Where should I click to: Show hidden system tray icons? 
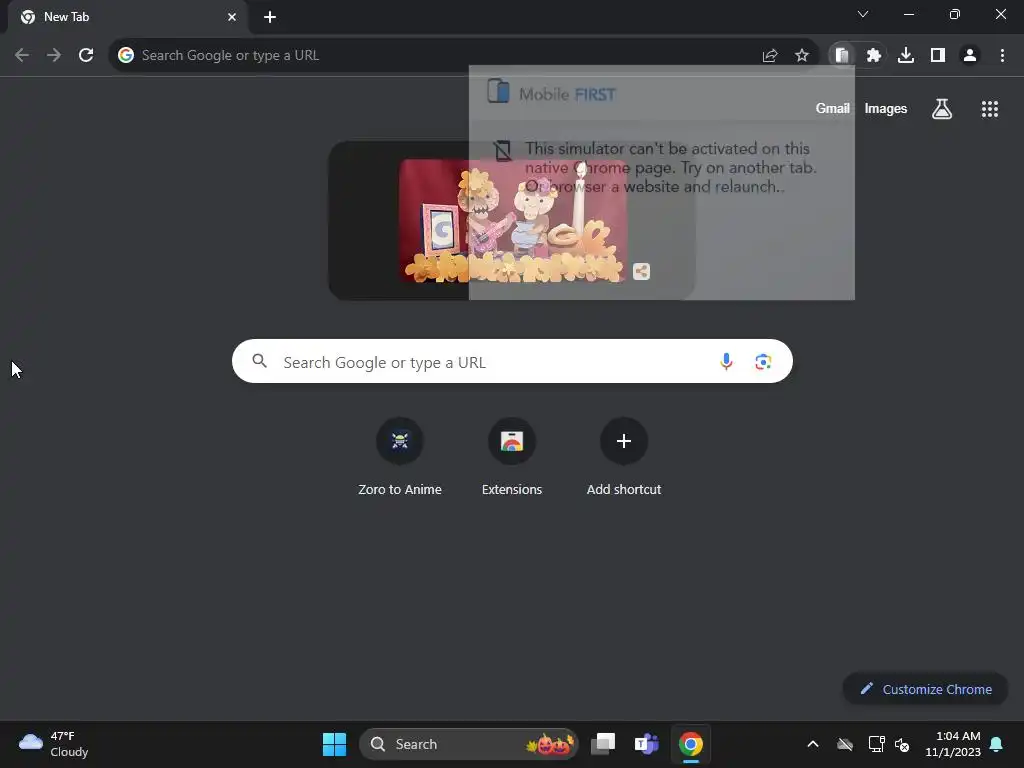pyautogui.click(x=812, y=744)
